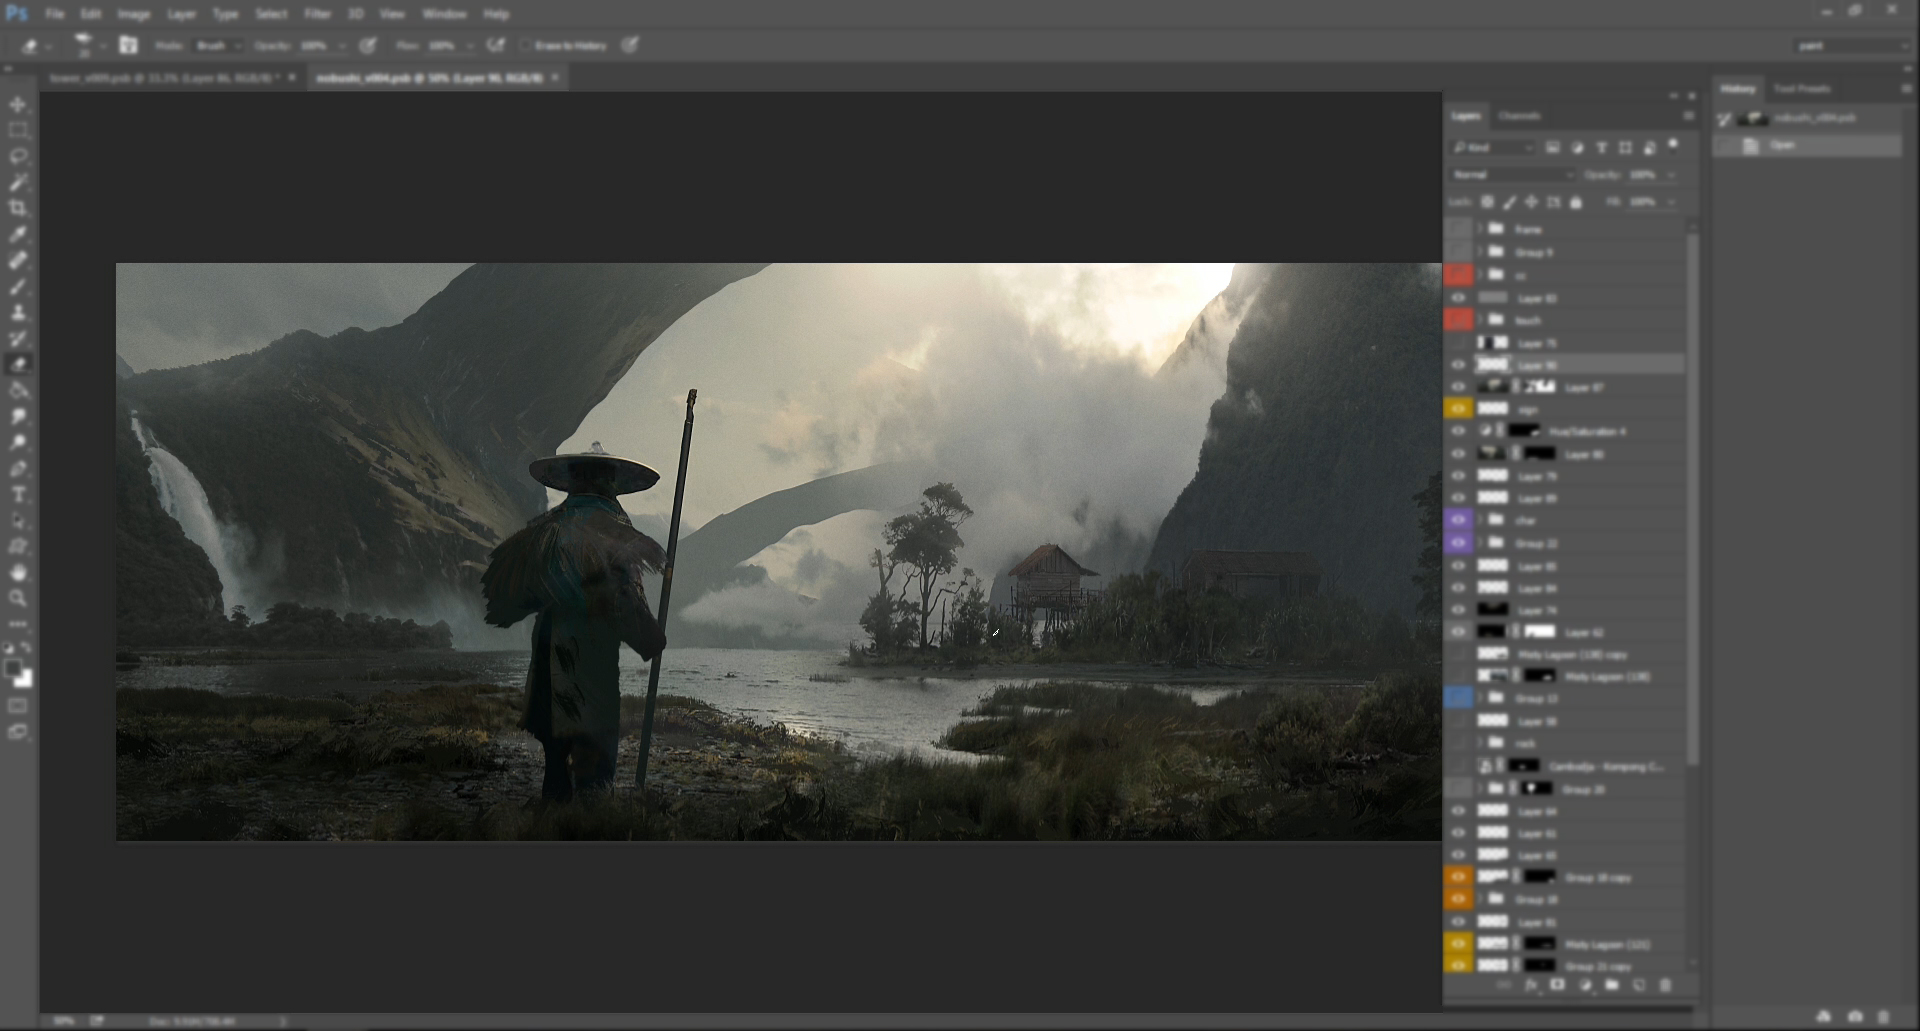Expand the char layer group
Image resolution: width=1920 pixels, height=1031 pixels.
point(1480,520)
